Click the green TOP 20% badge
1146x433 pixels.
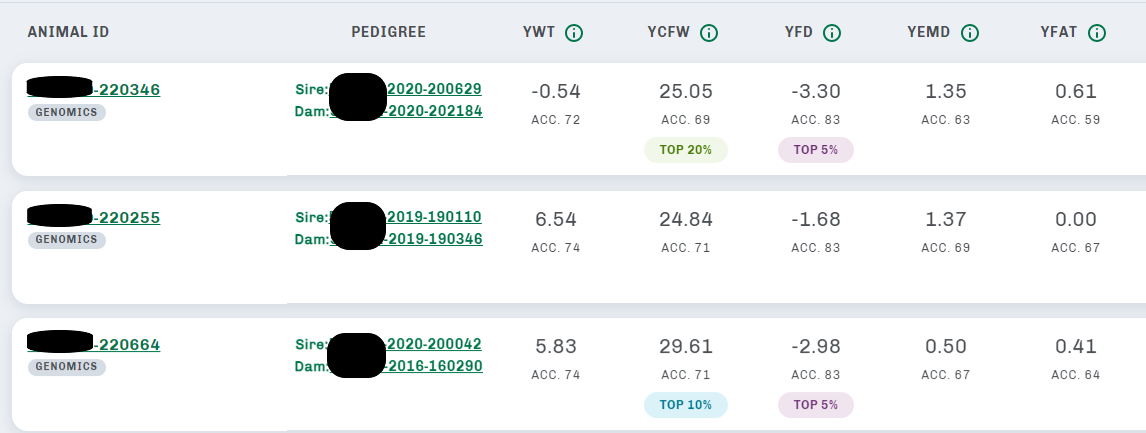pos(686,150)
